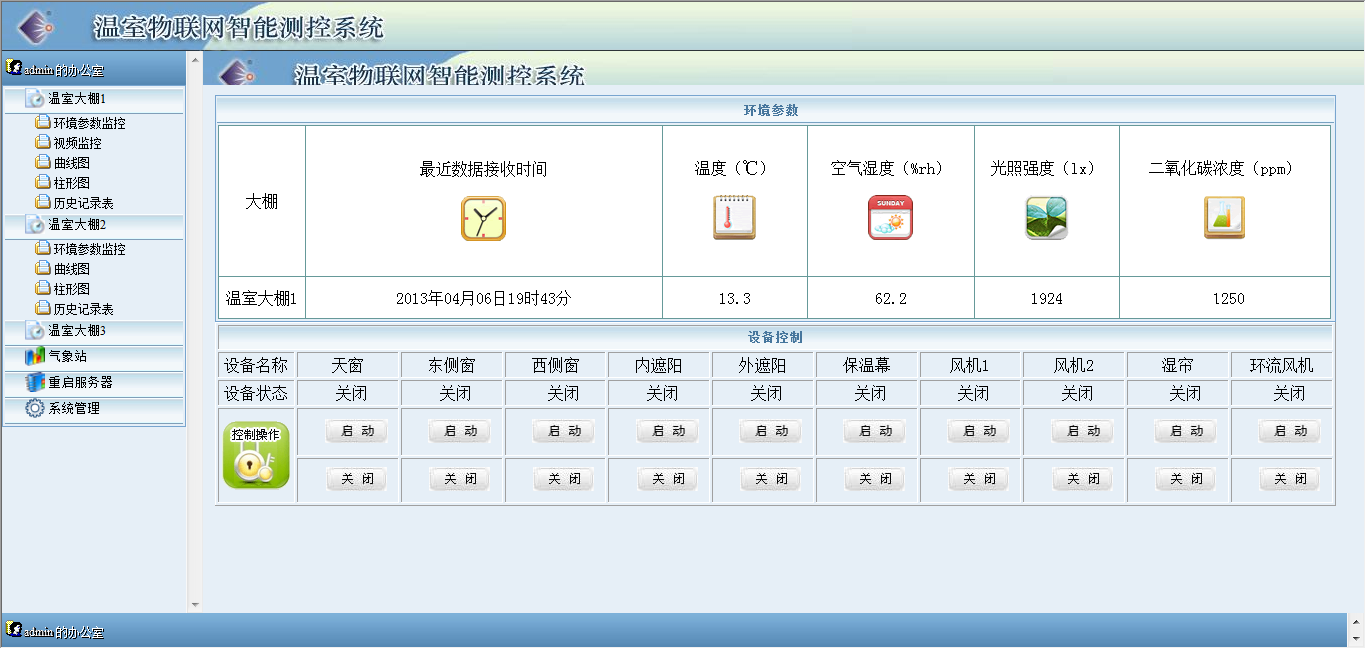Open the 气象站 weather station item
Viewport: 1366px width, 649px height.
tap(67, 356)
